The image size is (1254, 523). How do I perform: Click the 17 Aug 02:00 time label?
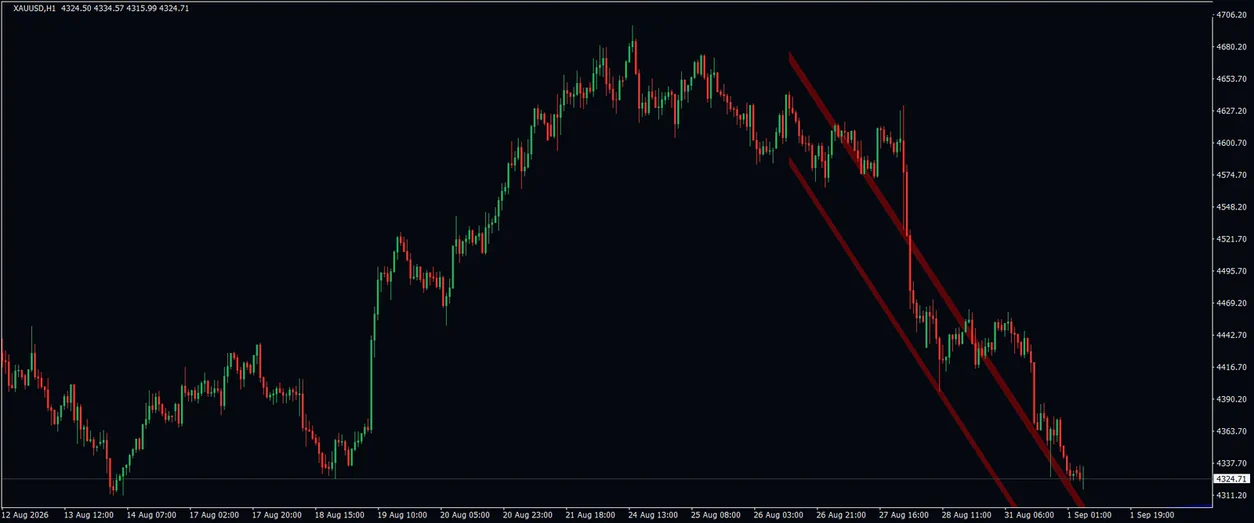pyautogui.click(x=216, y=515)
